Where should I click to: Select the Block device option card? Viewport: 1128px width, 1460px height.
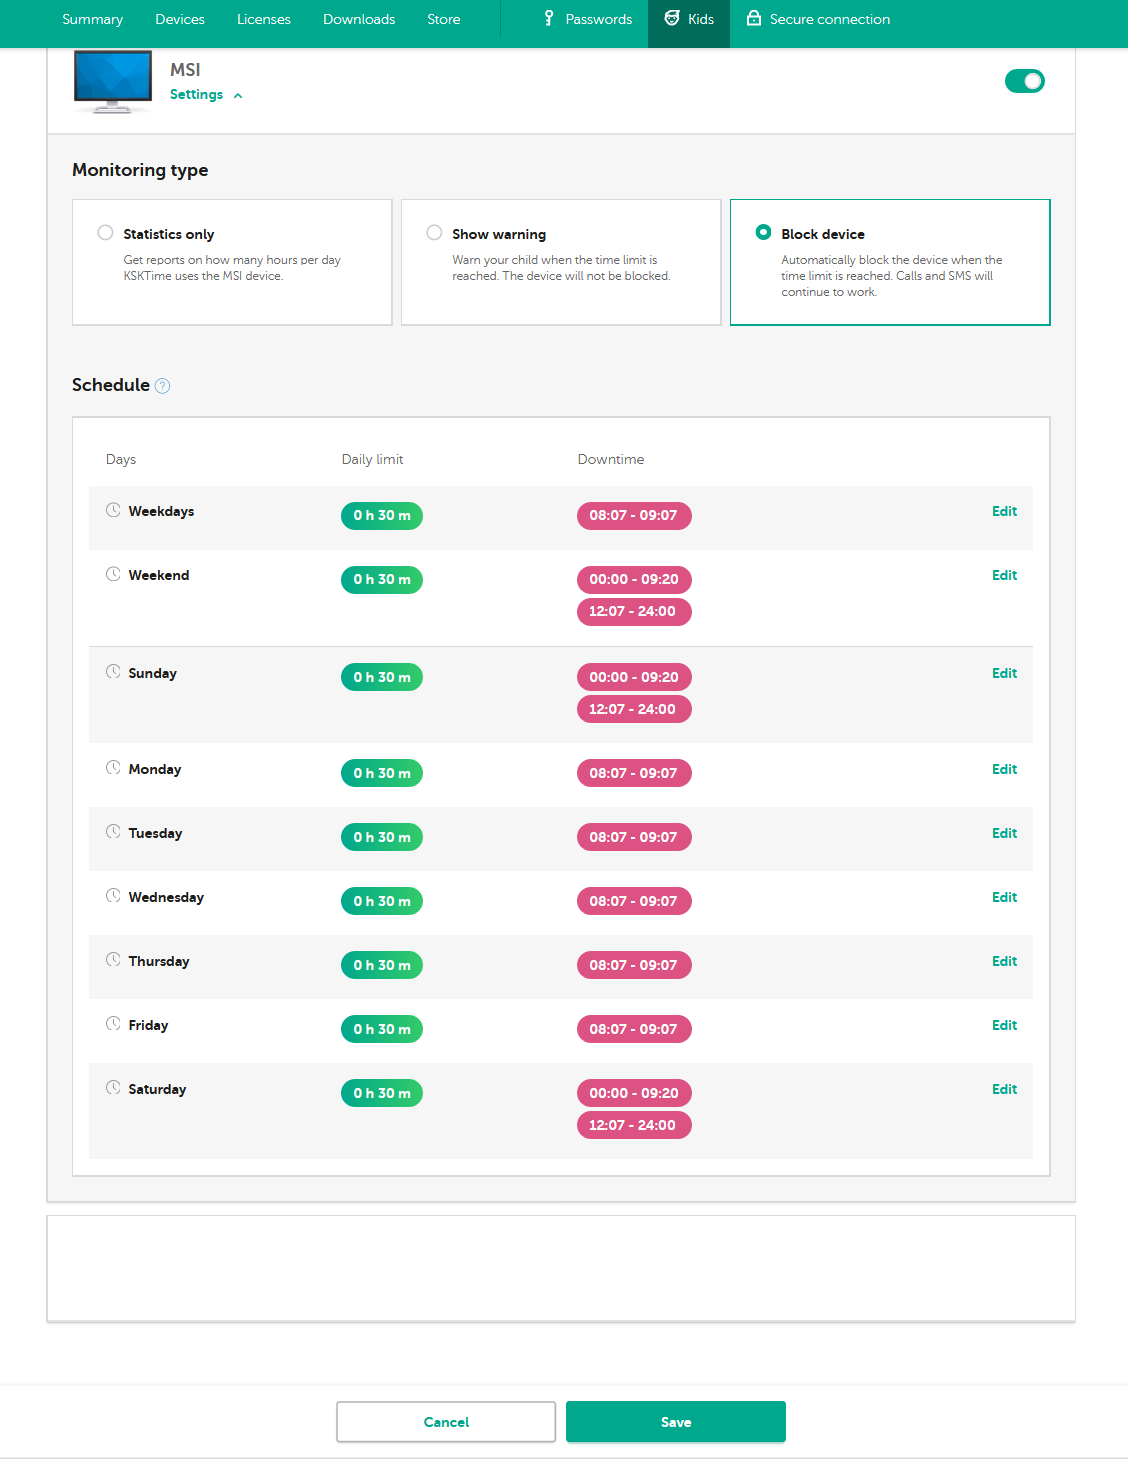tap(890, 262)
